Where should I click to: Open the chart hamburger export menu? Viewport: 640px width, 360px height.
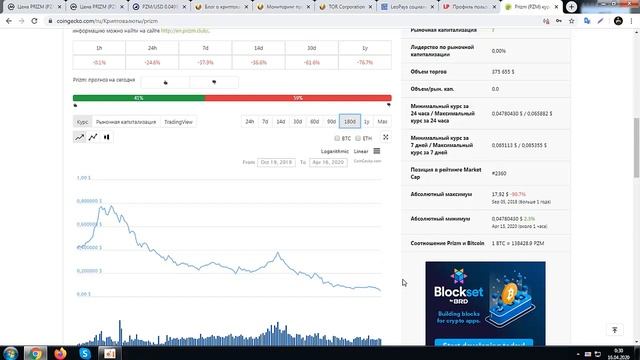[377, 151]
